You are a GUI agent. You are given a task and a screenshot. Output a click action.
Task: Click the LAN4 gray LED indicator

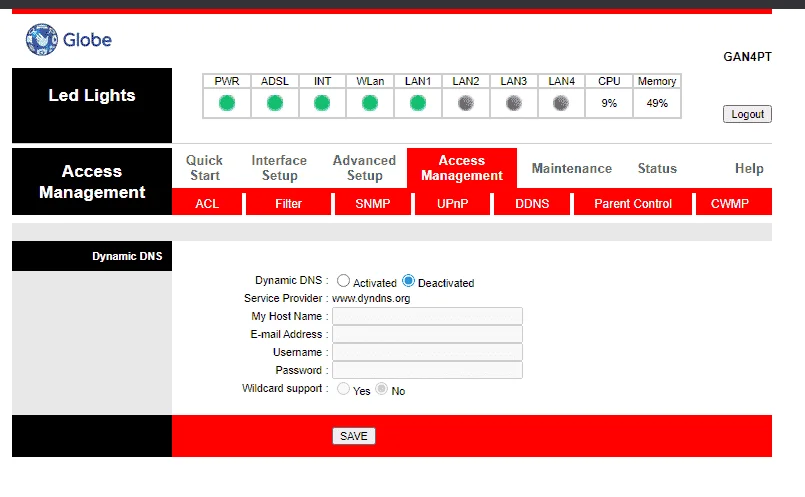[561, 103]
